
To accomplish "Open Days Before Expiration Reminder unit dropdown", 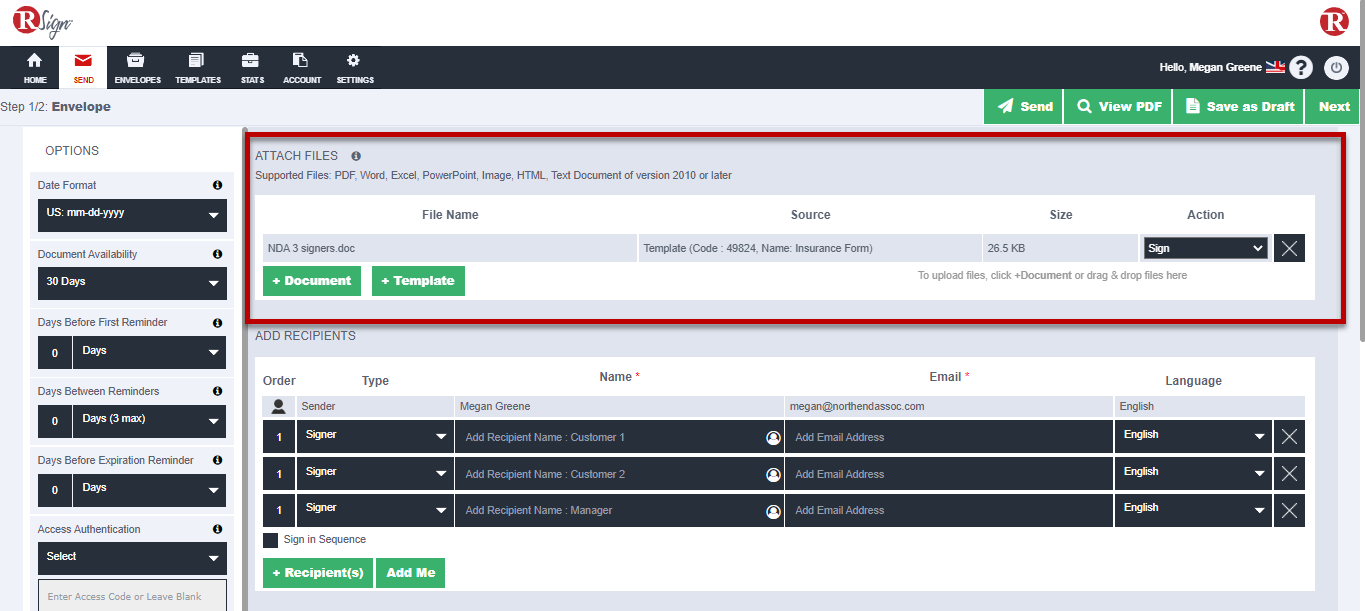I will 149,490.
